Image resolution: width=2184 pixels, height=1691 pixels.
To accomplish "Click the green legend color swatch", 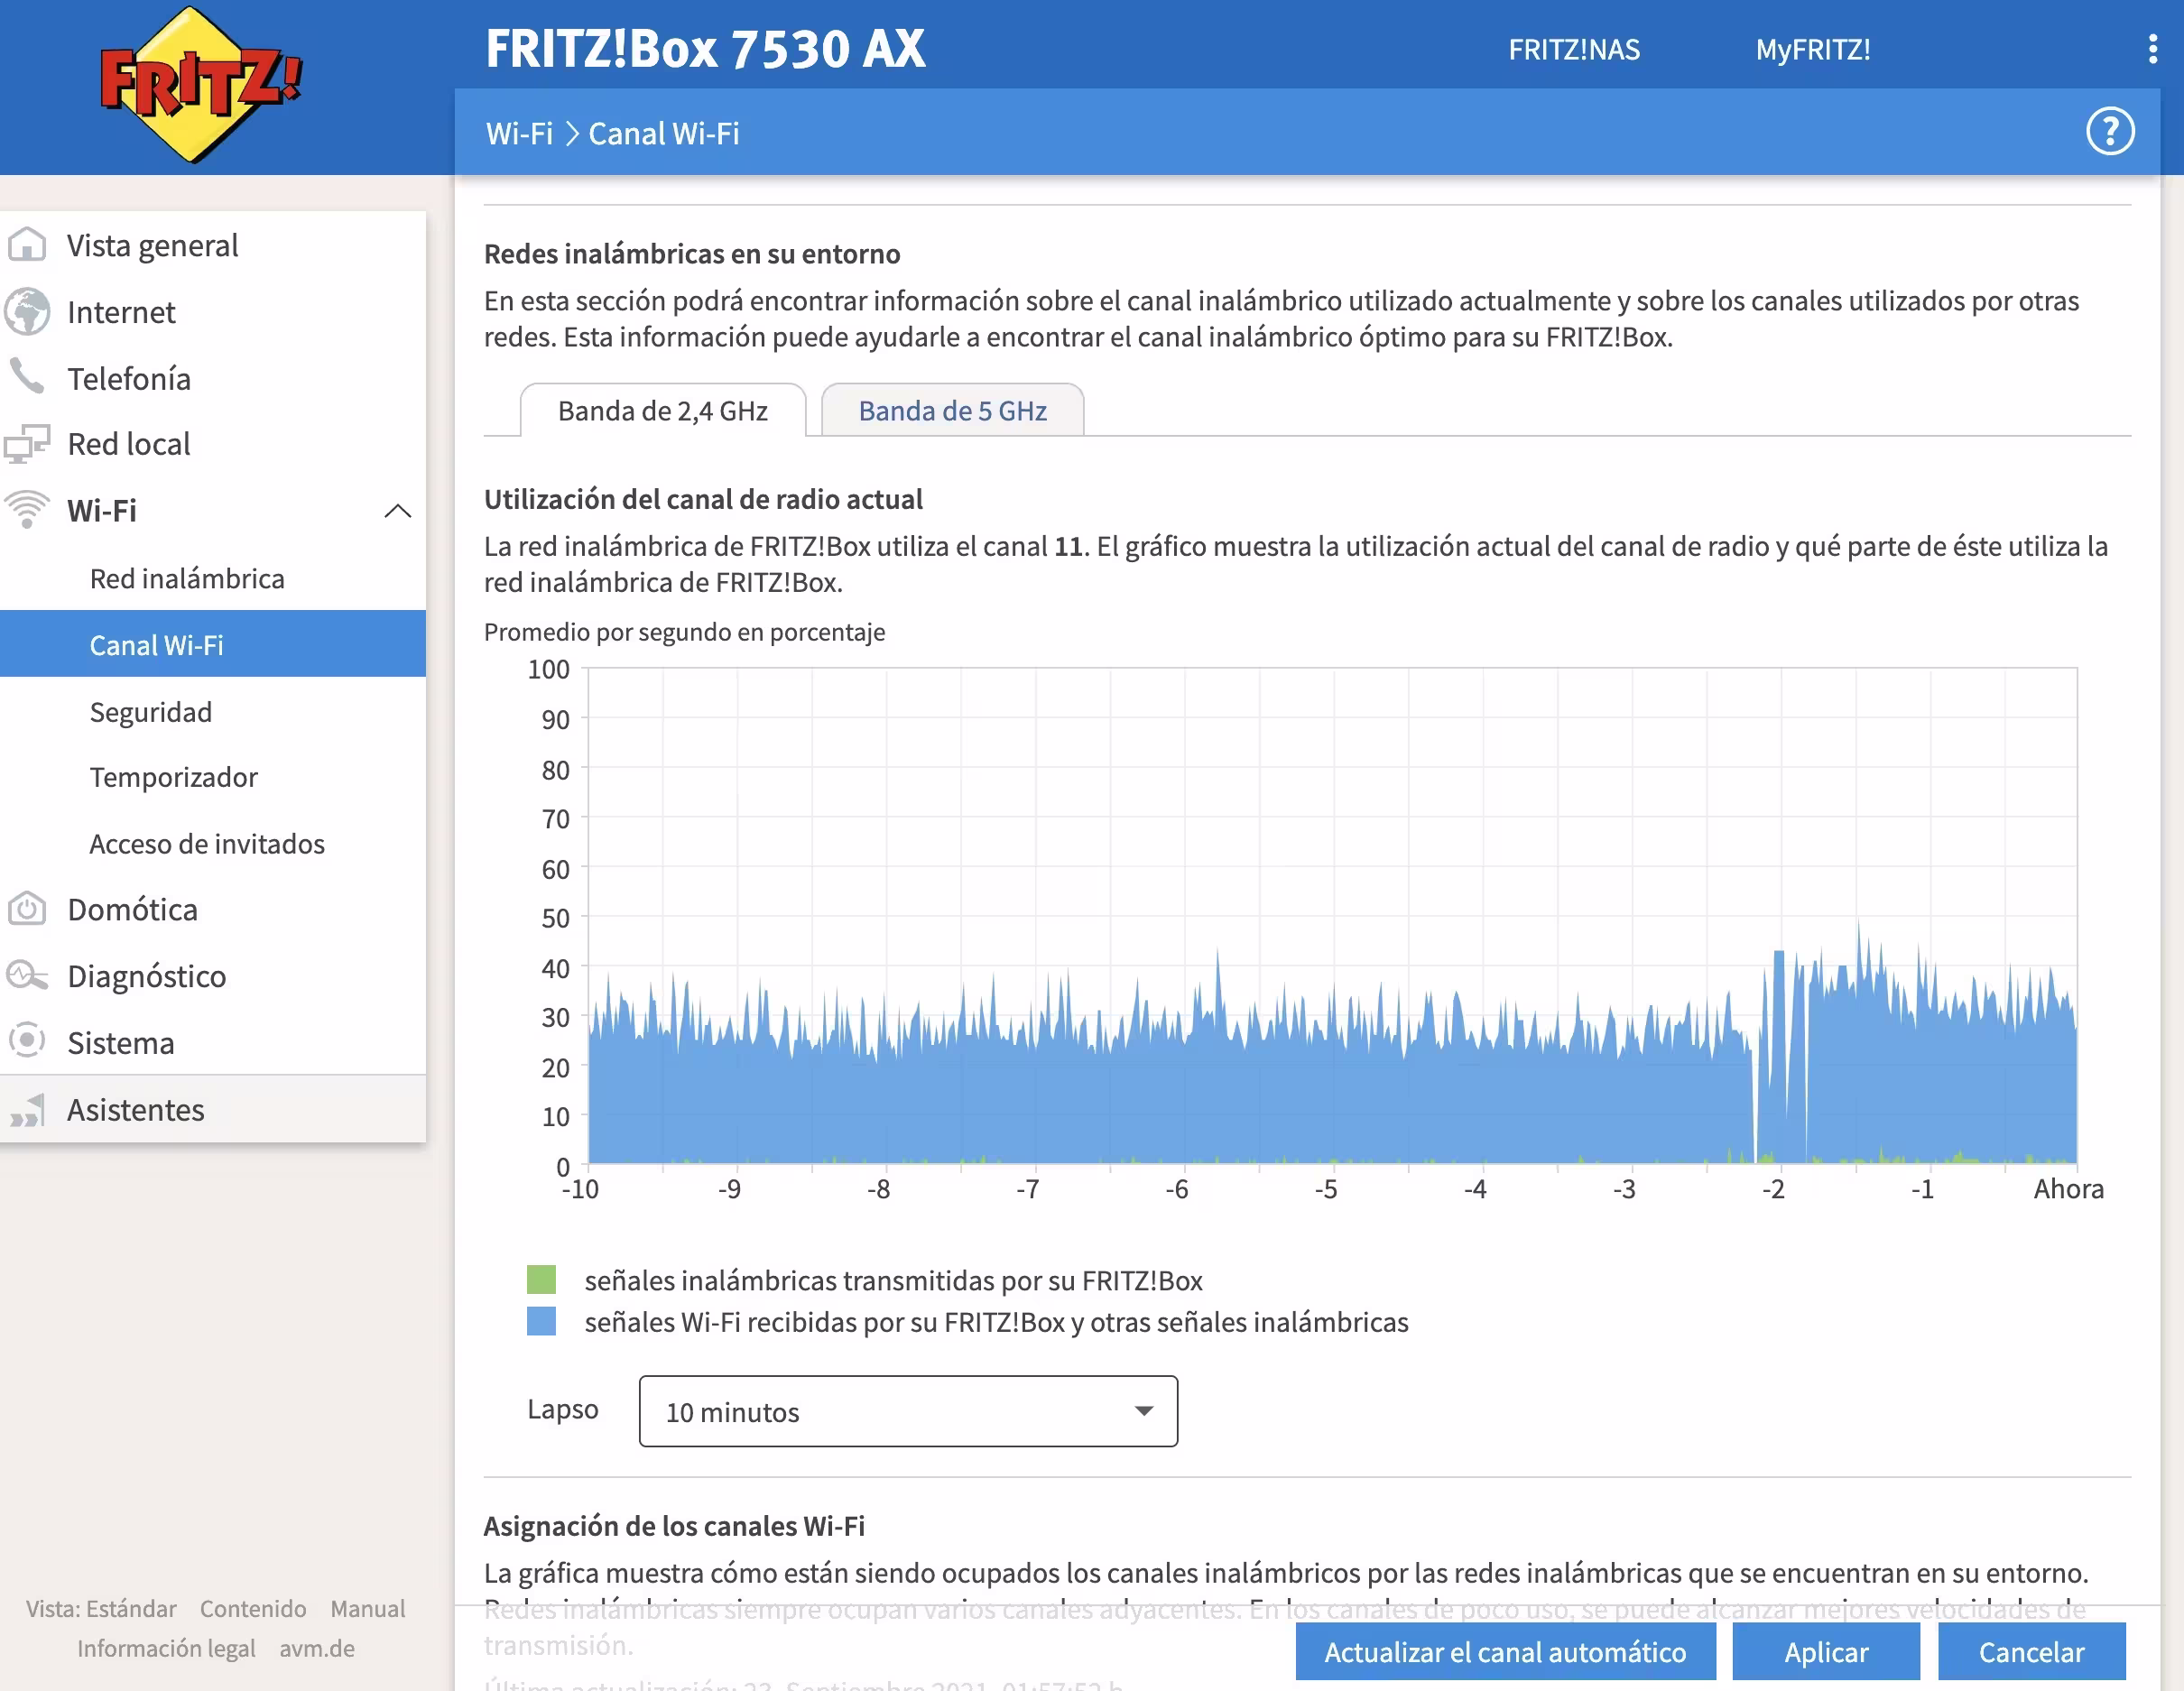I will 541,1280.
